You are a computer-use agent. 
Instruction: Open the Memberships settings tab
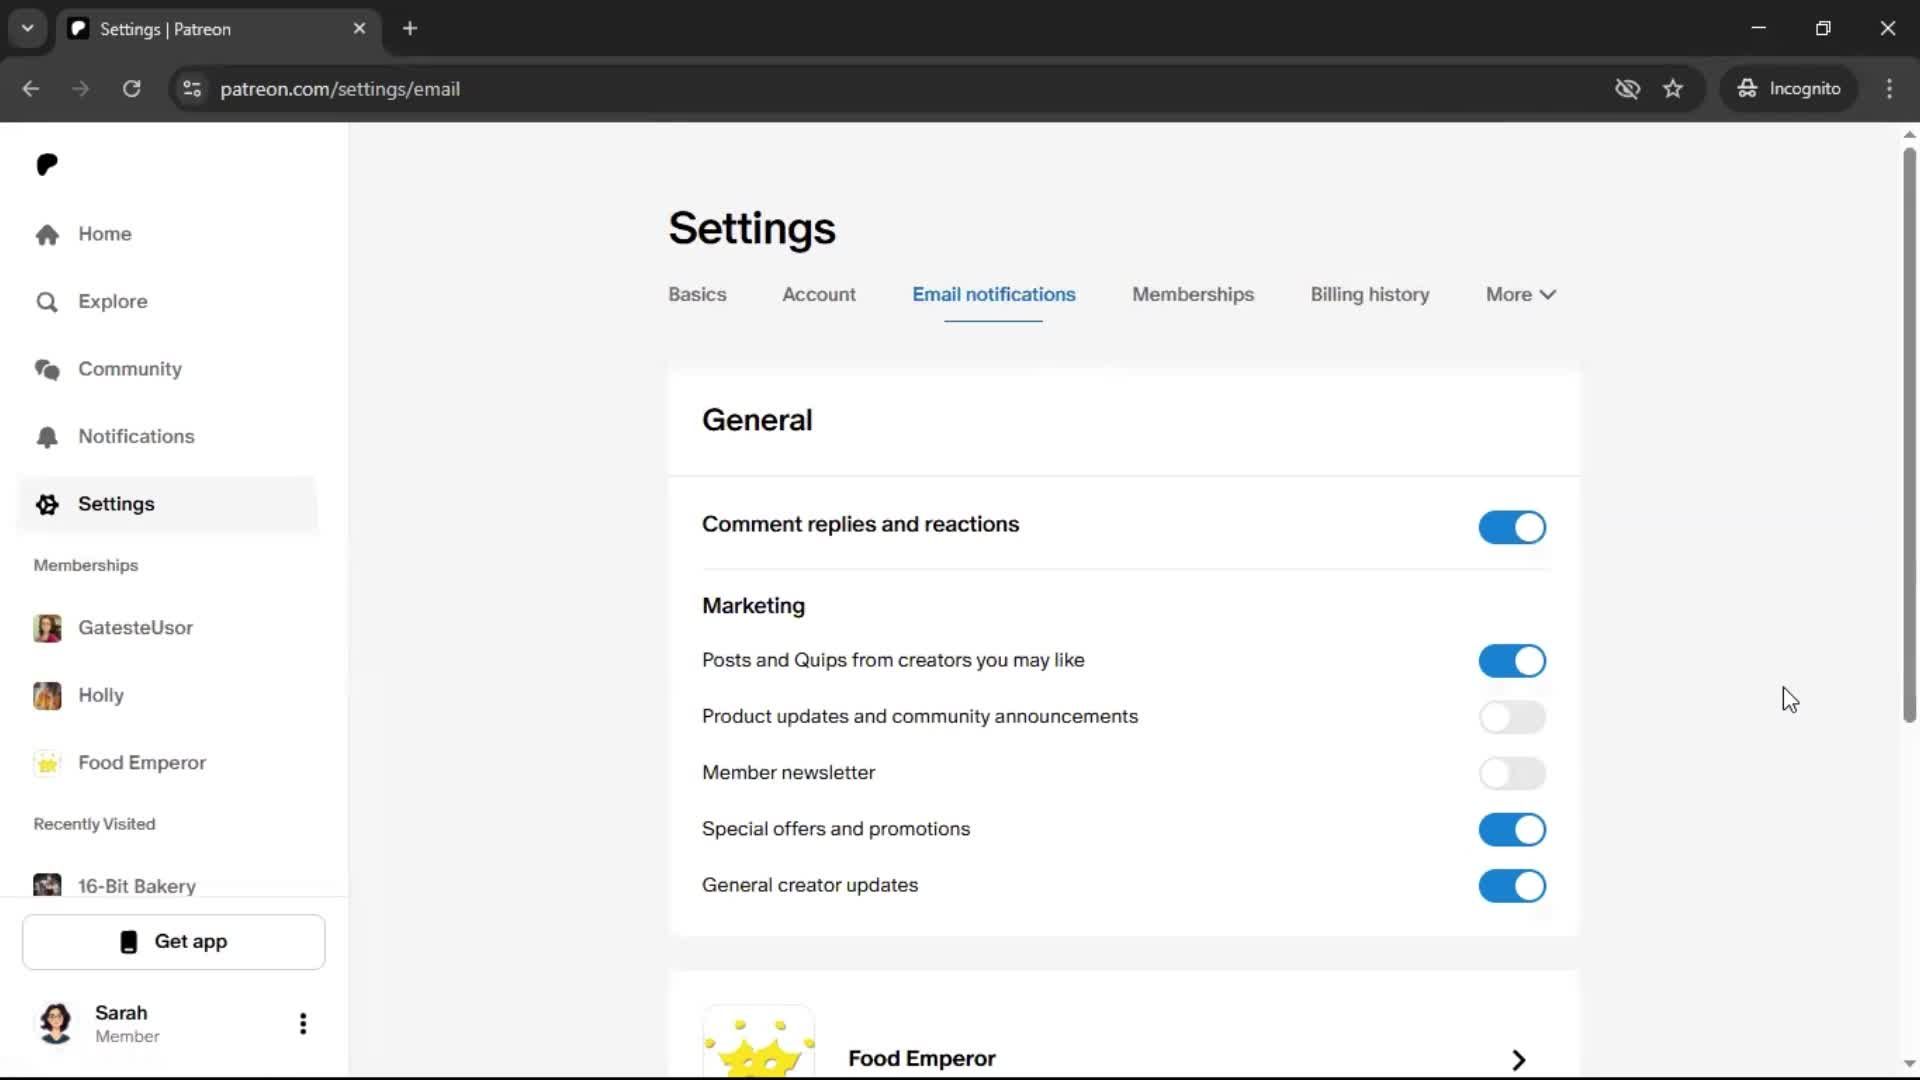(1193, 295)
